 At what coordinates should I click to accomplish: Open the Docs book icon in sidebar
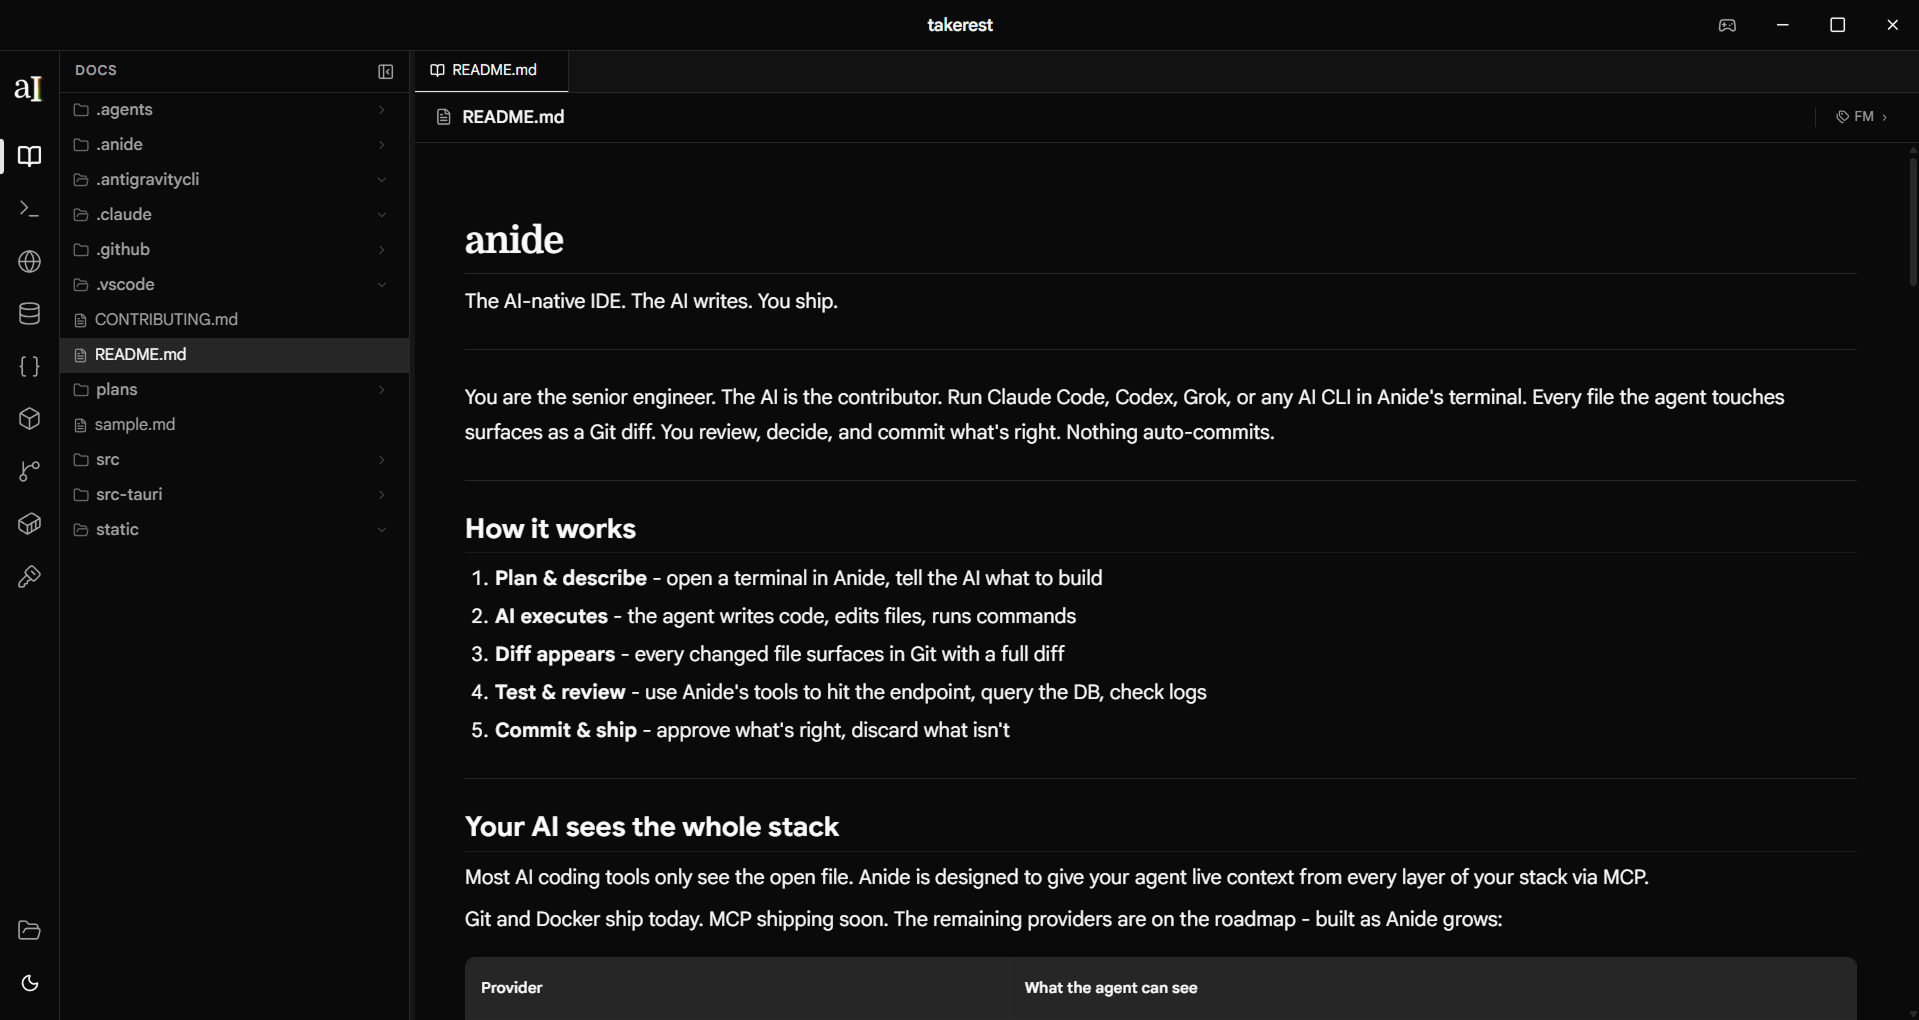point(29,156)
